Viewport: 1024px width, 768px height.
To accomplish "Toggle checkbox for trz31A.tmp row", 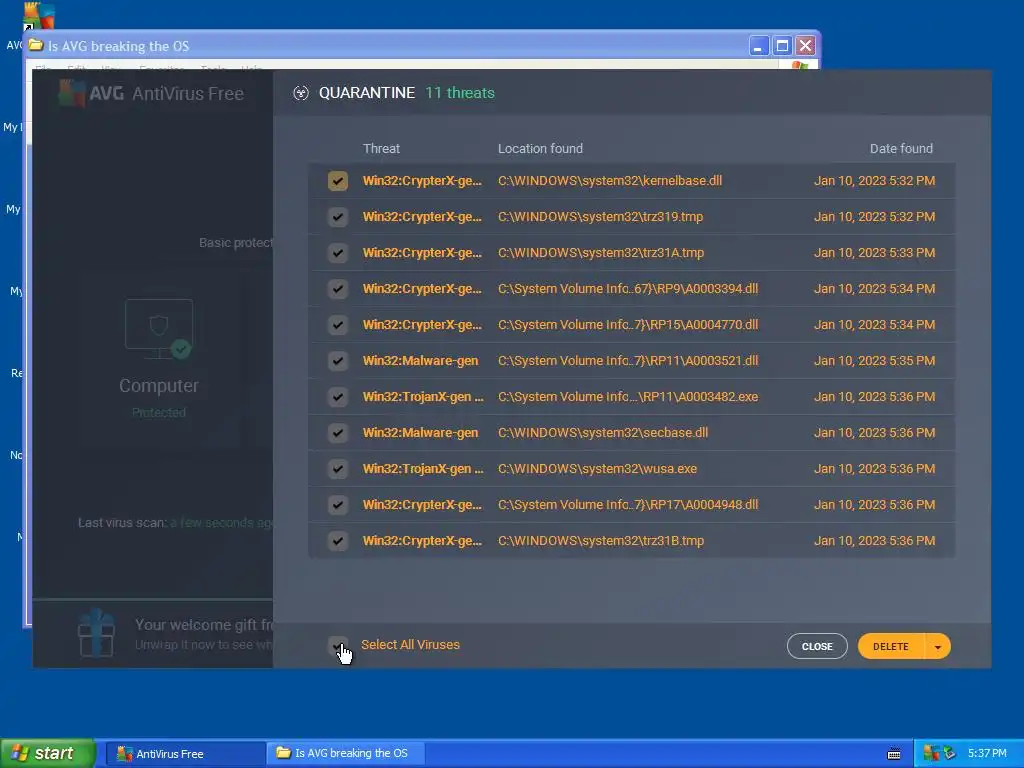I will tap(338, 253).
